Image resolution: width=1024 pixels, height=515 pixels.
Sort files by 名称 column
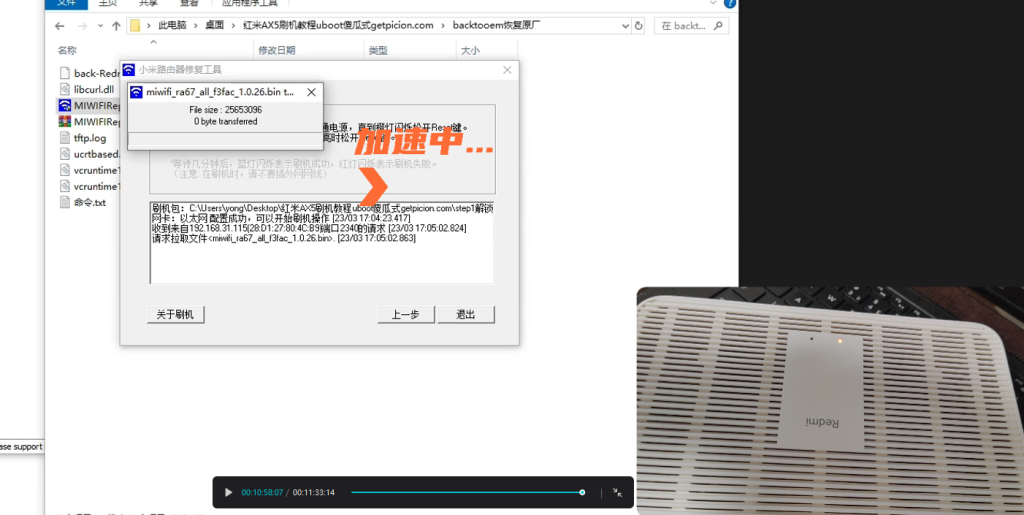point(67,50)
